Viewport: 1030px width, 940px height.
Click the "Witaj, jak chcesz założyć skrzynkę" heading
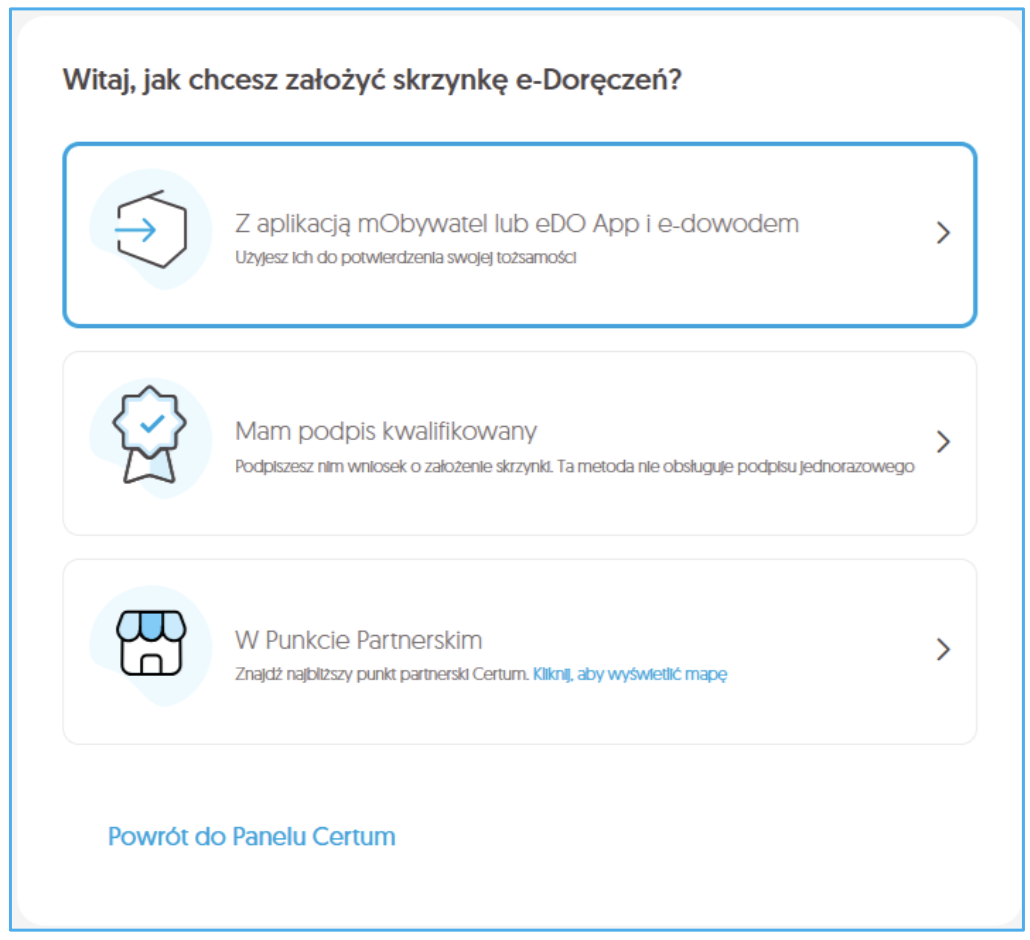point(372,80)
